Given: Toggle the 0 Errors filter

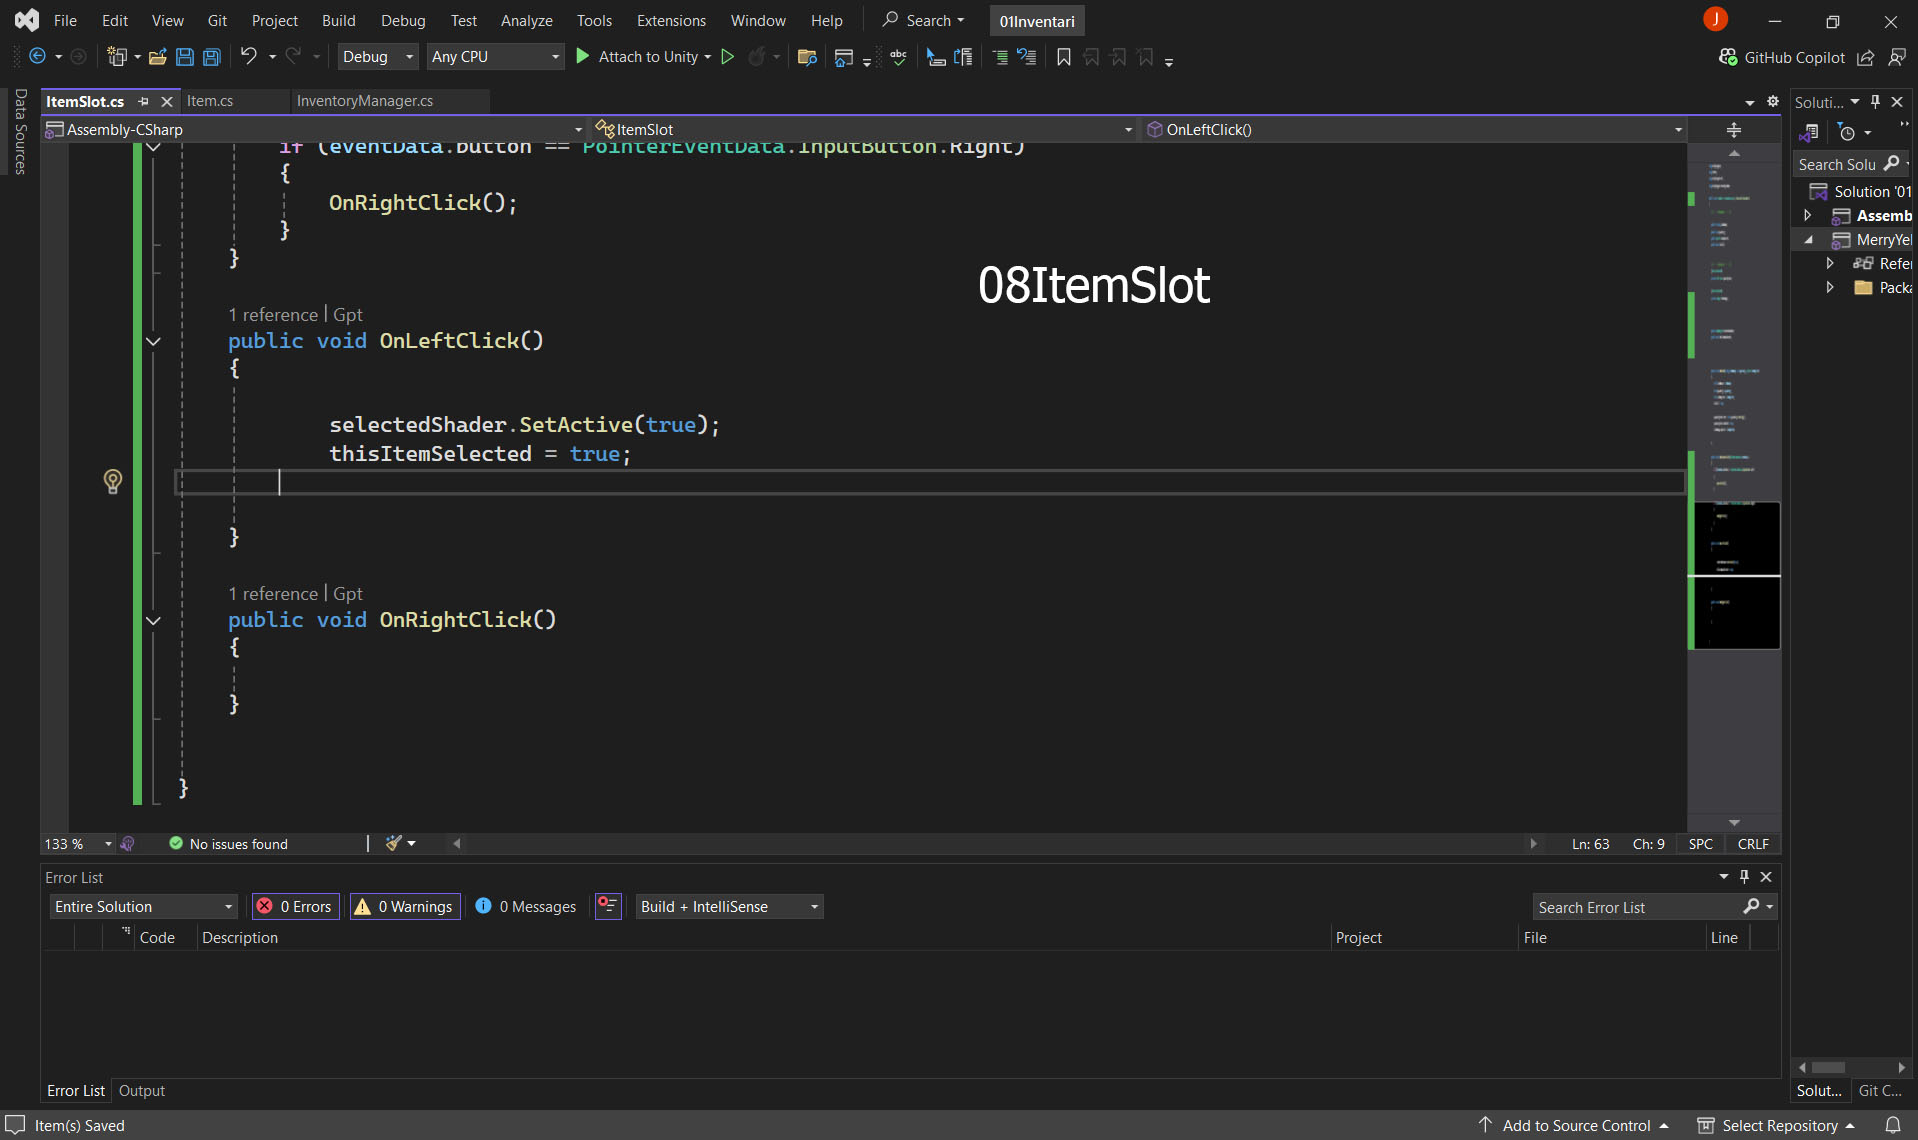Looking at the screenshot, I should 296,906.
